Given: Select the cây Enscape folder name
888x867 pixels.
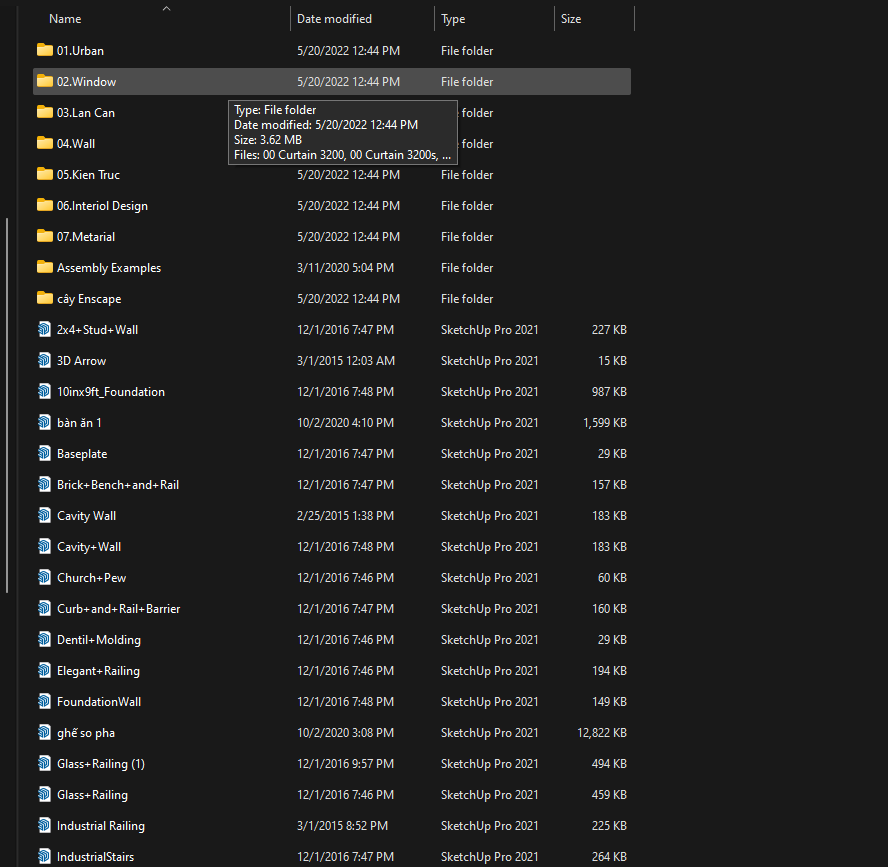Looking at the screenshot, I should point(89,298).
